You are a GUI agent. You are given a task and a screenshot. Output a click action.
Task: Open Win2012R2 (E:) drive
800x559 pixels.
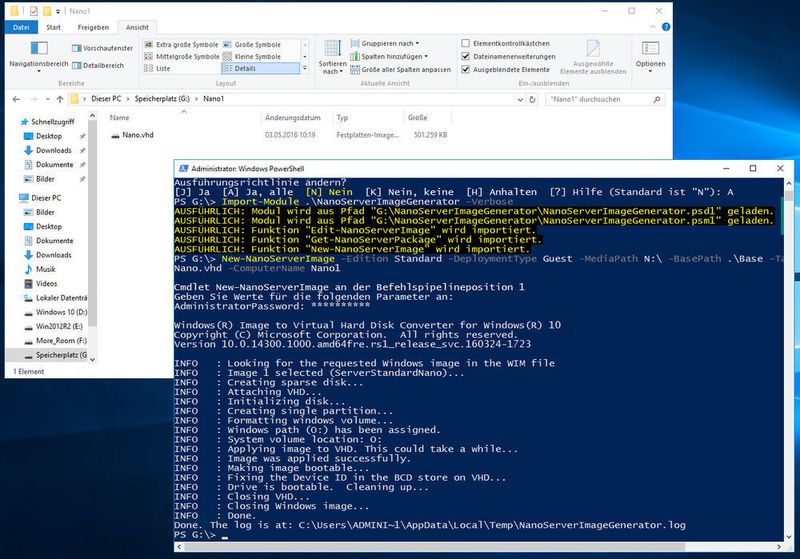[x=54, y=326]
